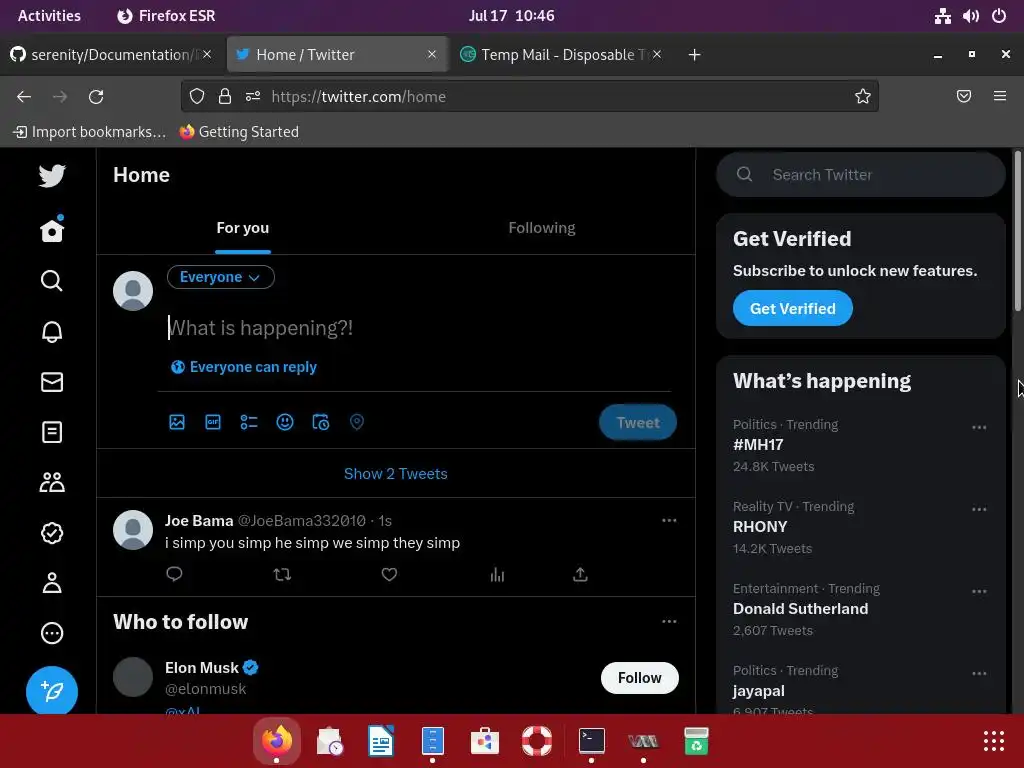Screen dimensions: 1024x768
Task: Click the page vertical scrollbar
Action: pyautogui.click(x=1017, y=231)
